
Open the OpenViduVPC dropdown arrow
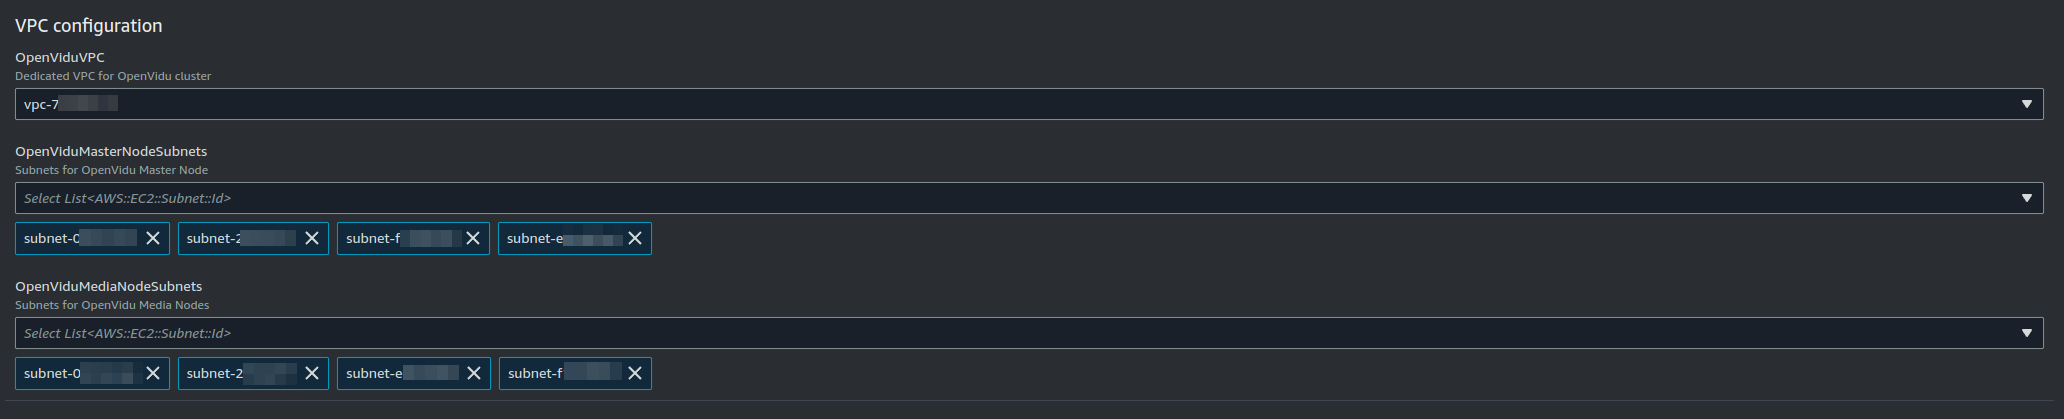pyautogui.click(x=2027, y=104)
